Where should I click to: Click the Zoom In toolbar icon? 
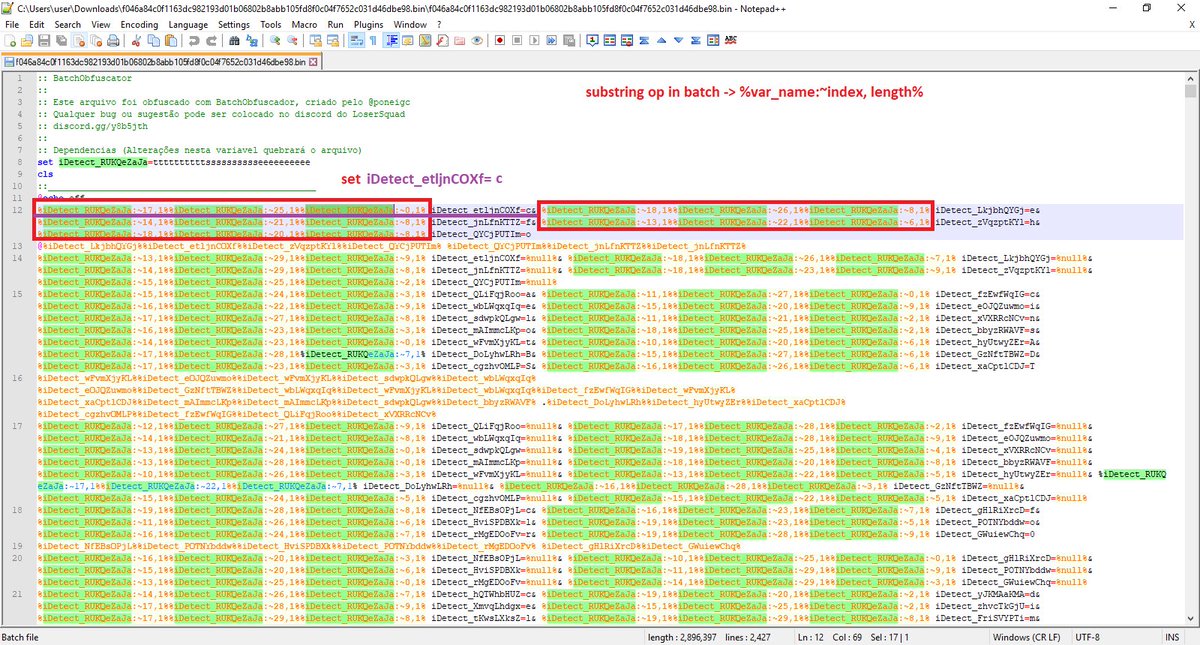coord(275,41)
